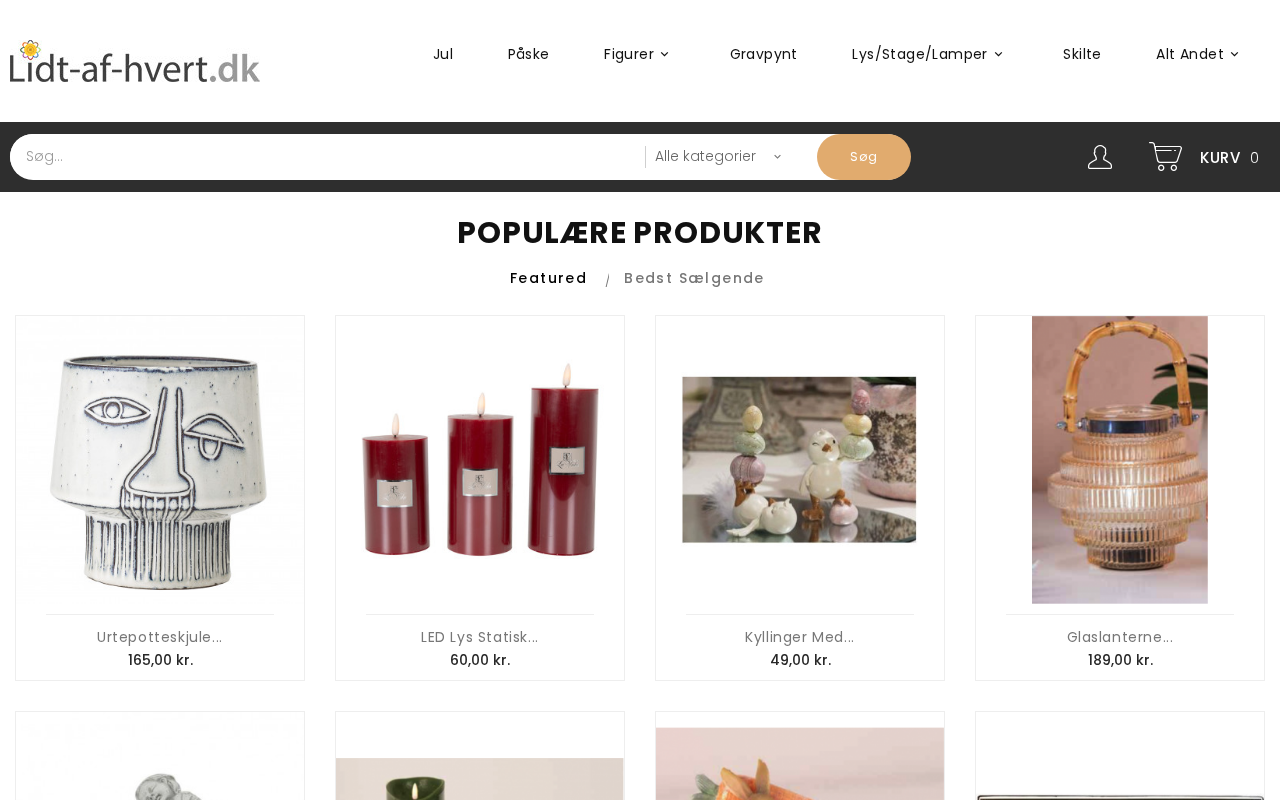The image size is (1280, 800).
Task: Open the Alle kategorier dropdown
Action: tap(718, 156)
